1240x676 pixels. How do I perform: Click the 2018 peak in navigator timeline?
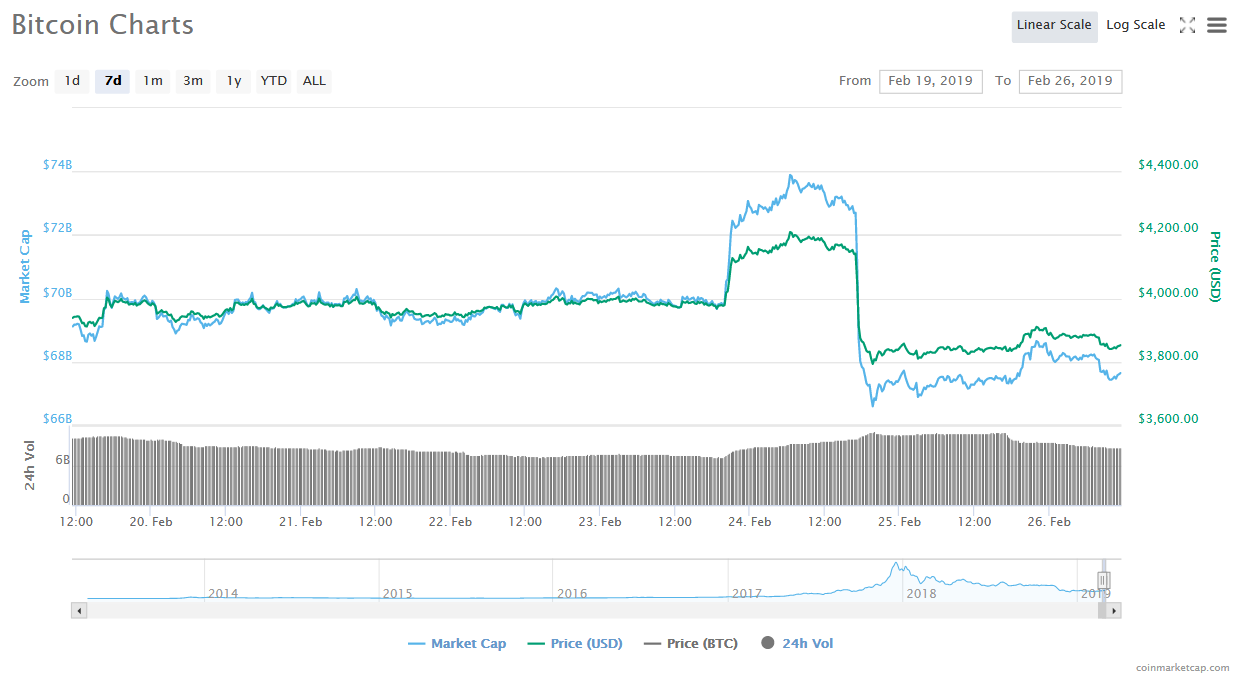(896, 565)
